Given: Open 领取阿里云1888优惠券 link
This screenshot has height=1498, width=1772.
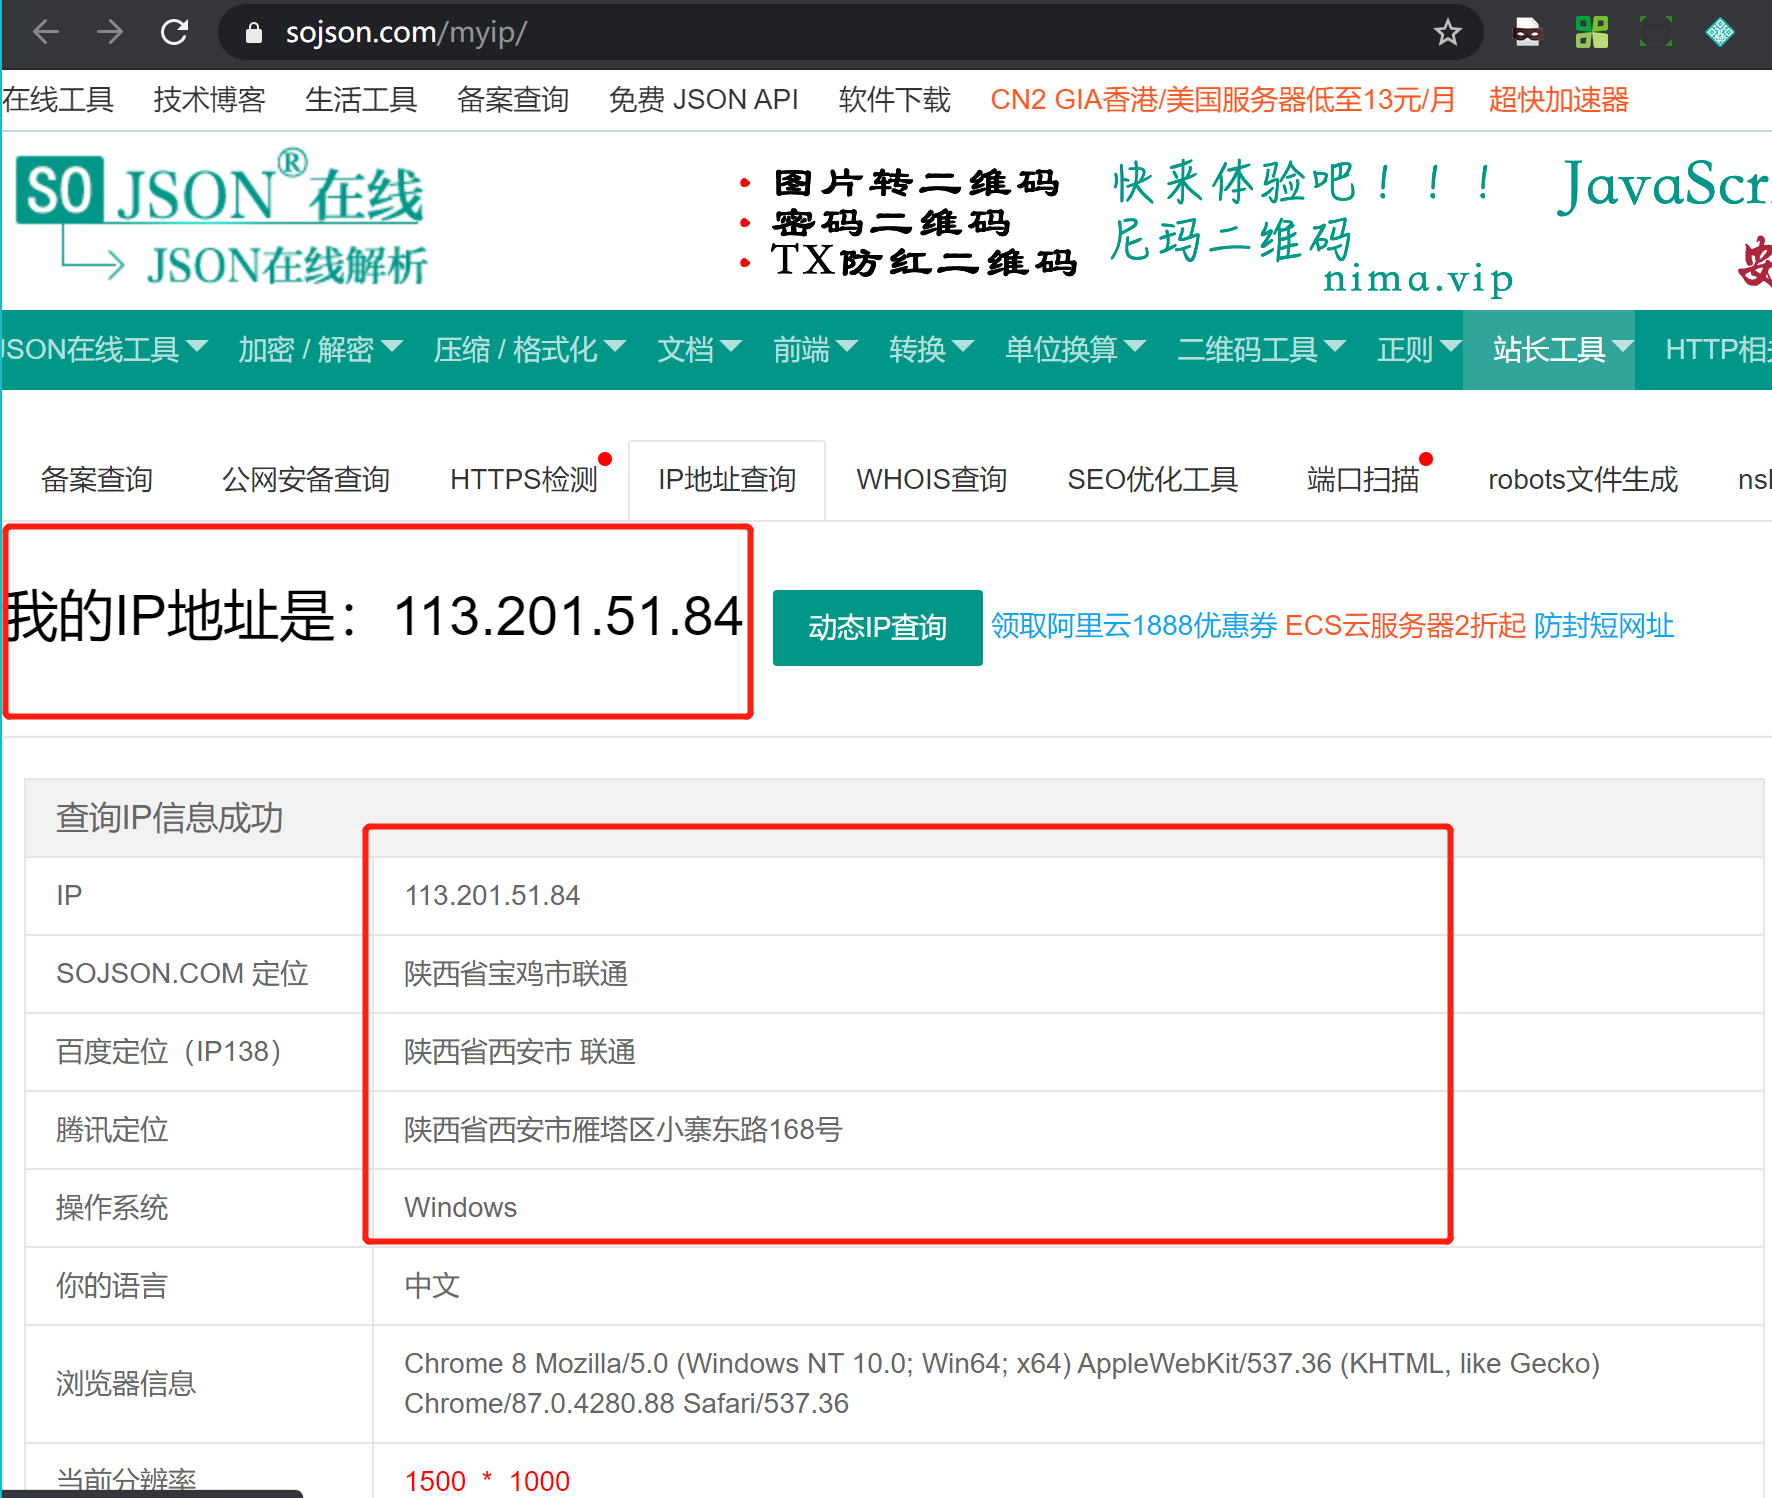Looking at the screenshot, I should pyautogui.click(x=1134, y=626).
